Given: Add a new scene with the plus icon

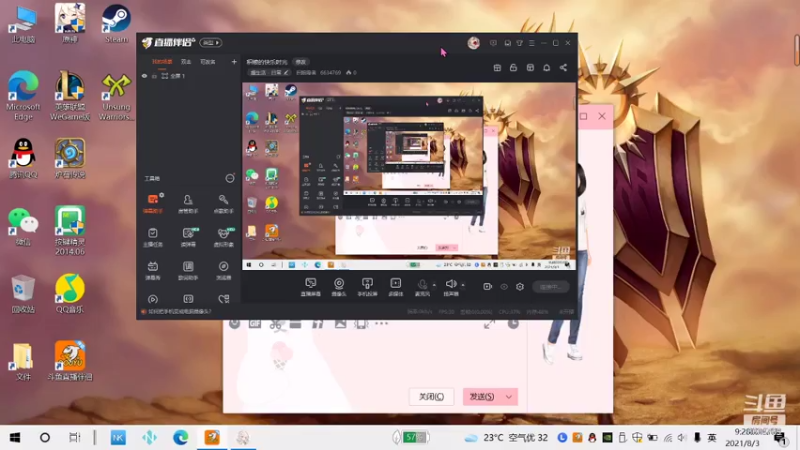Looking at the screenshot, I should pos(234,62).
